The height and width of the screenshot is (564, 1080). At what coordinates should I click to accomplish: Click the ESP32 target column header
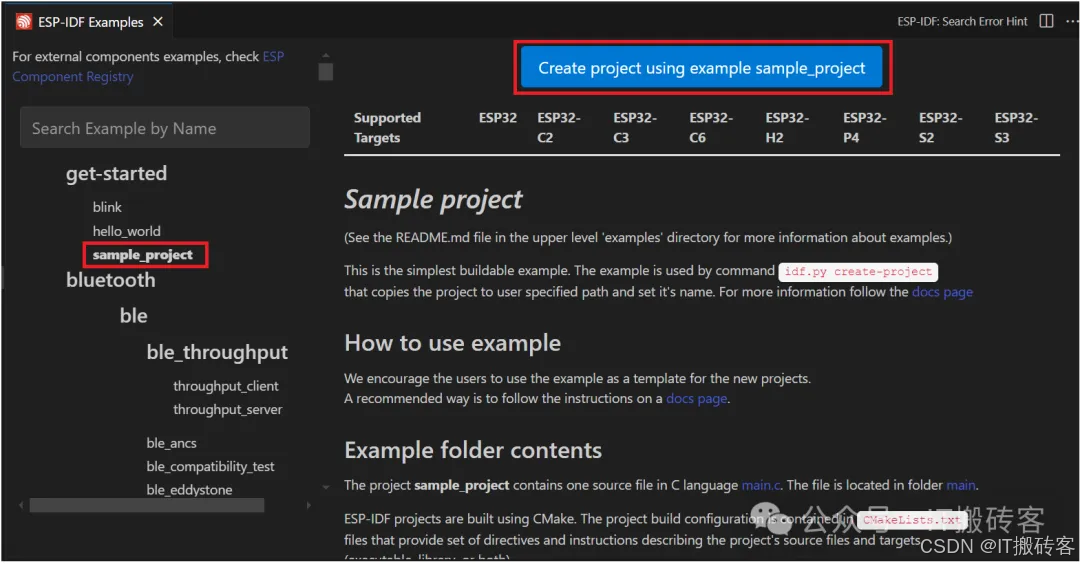click(x=498, y=118)
